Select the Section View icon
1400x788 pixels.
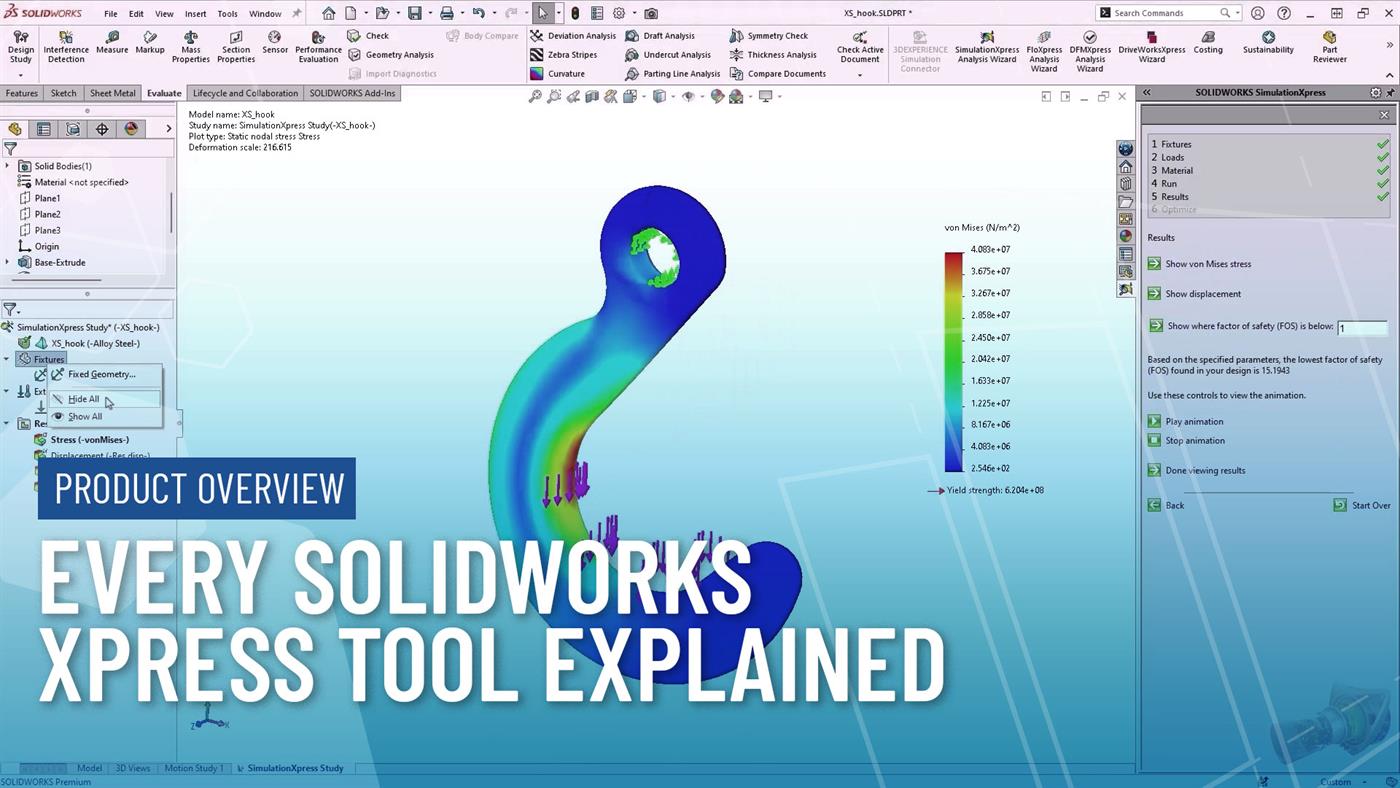click(x=591, y=97)
